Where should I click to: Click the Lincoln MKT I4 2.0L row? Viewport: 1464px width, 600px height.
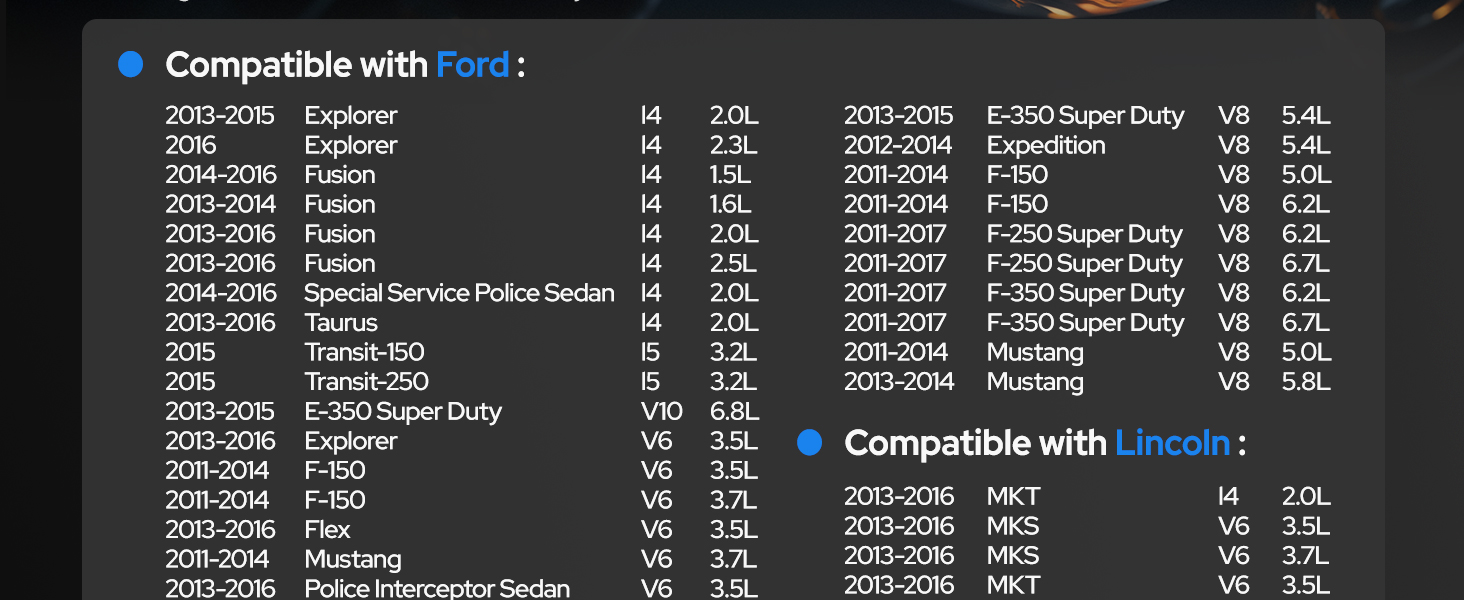(x=1087, y=496)
